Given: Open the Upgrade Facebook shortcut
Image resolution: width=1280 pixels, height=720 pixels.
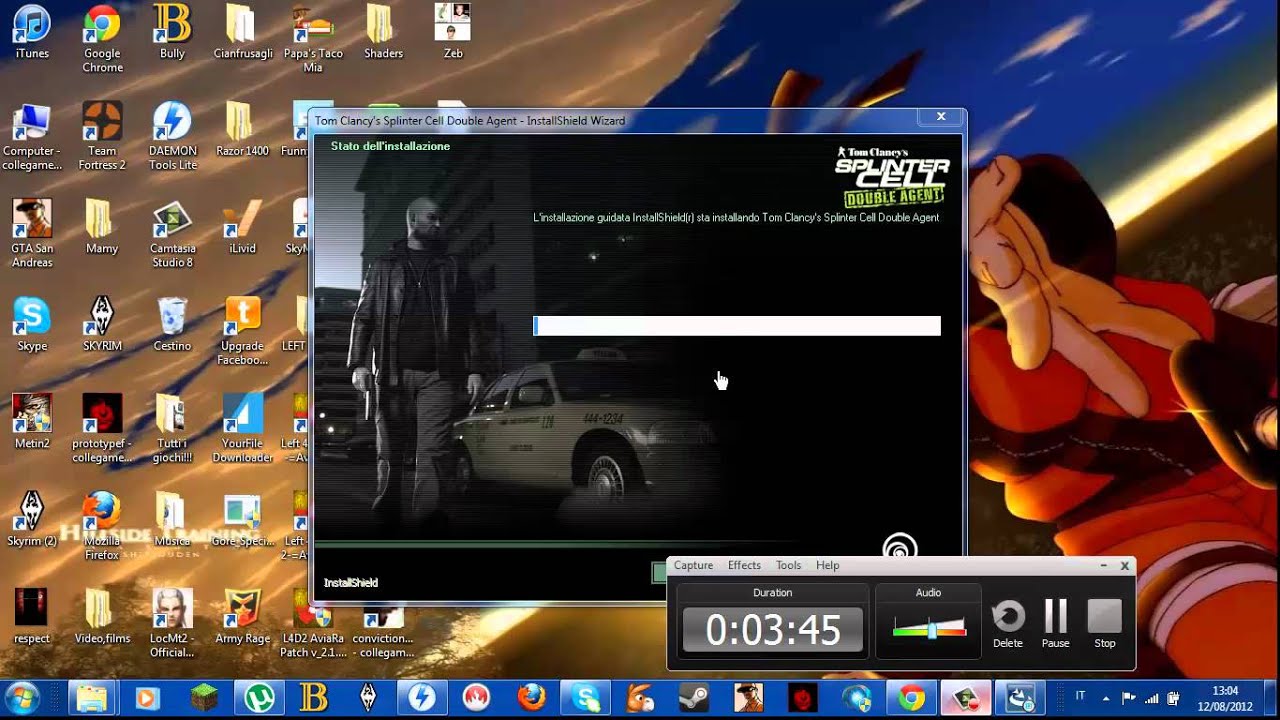Looking at the screenshot, I should coord(242,331).
